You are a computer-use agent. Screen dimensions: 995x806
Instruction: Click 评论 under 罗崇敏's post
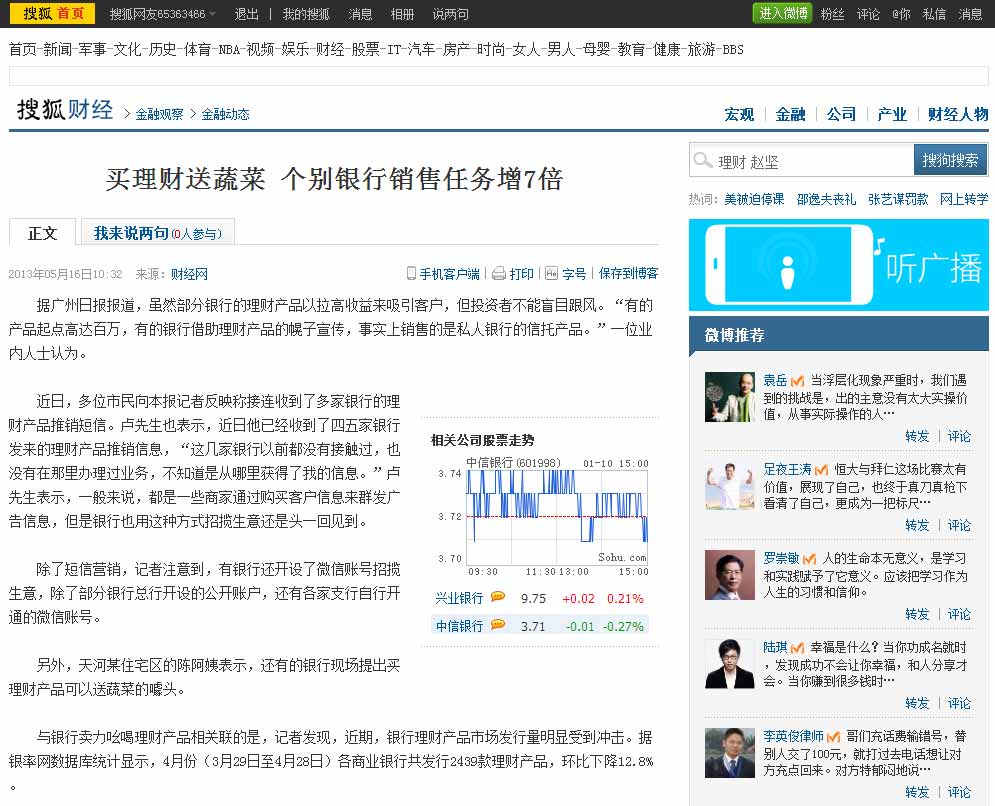959,614
